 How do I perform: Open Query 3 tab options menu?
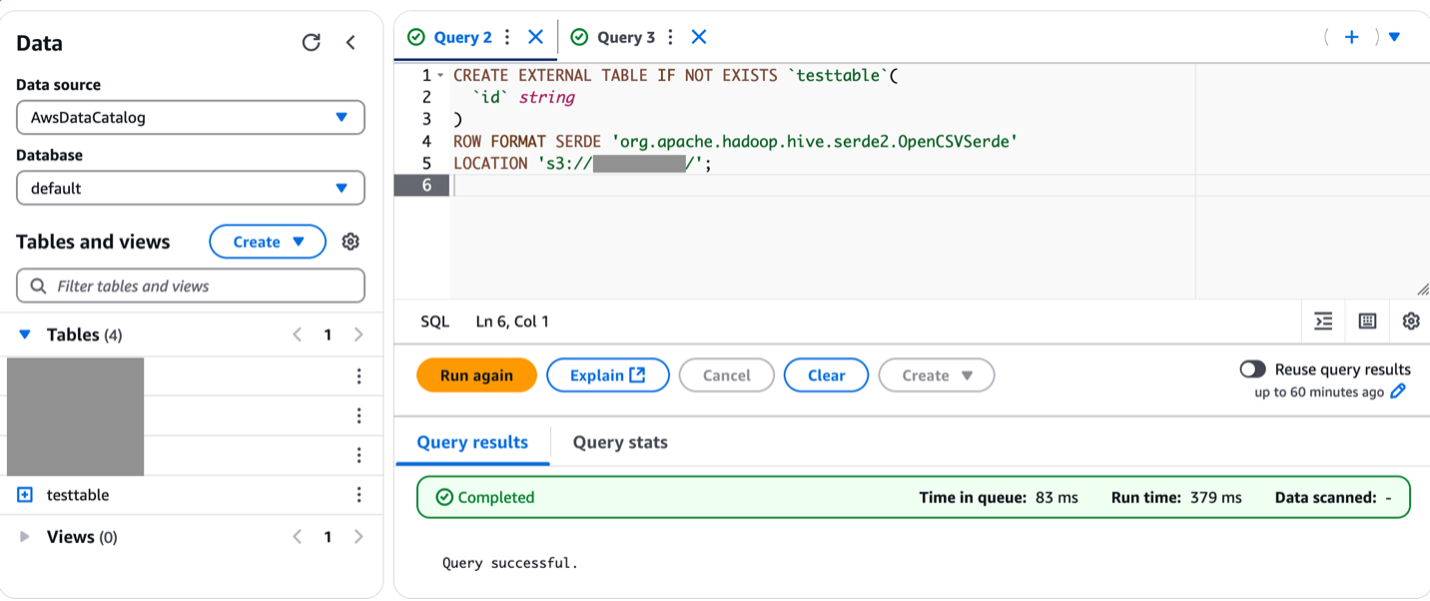[x=670, y=37]
